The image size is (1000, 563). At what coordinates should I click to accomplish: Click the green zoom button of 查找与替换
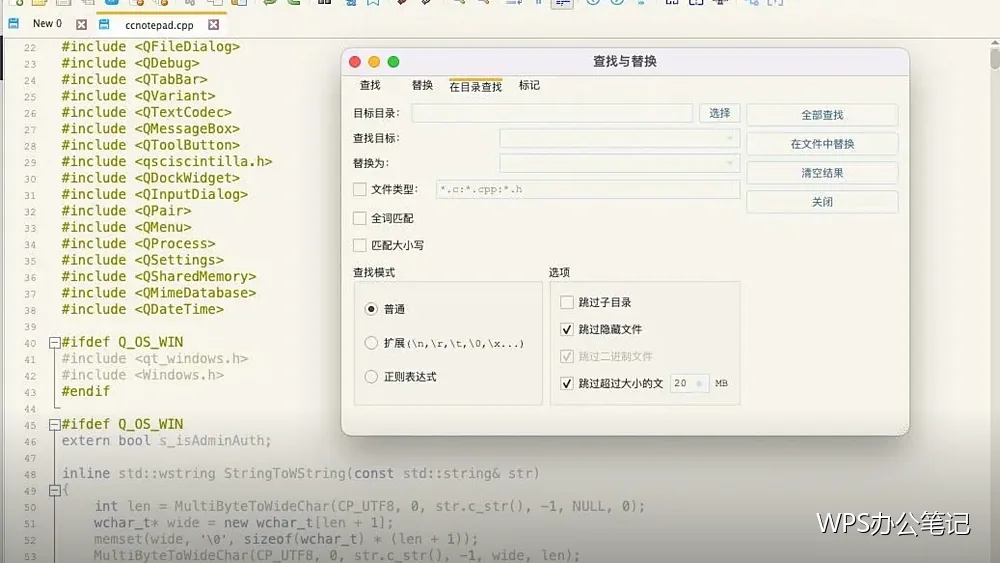click(x=393, y=62)
